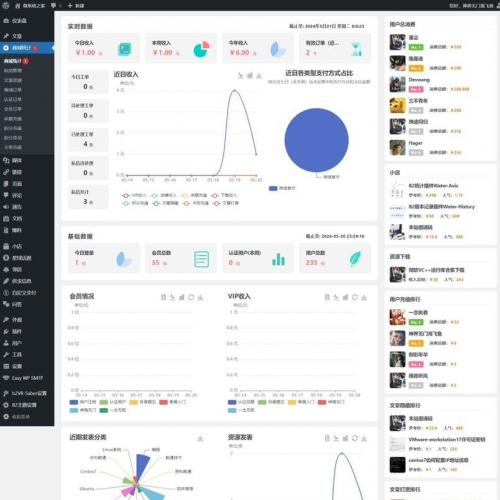Viewport: 500px width, 500px height.
Task: Switch VIP收入 chart to line view
Action: (336, 297)
